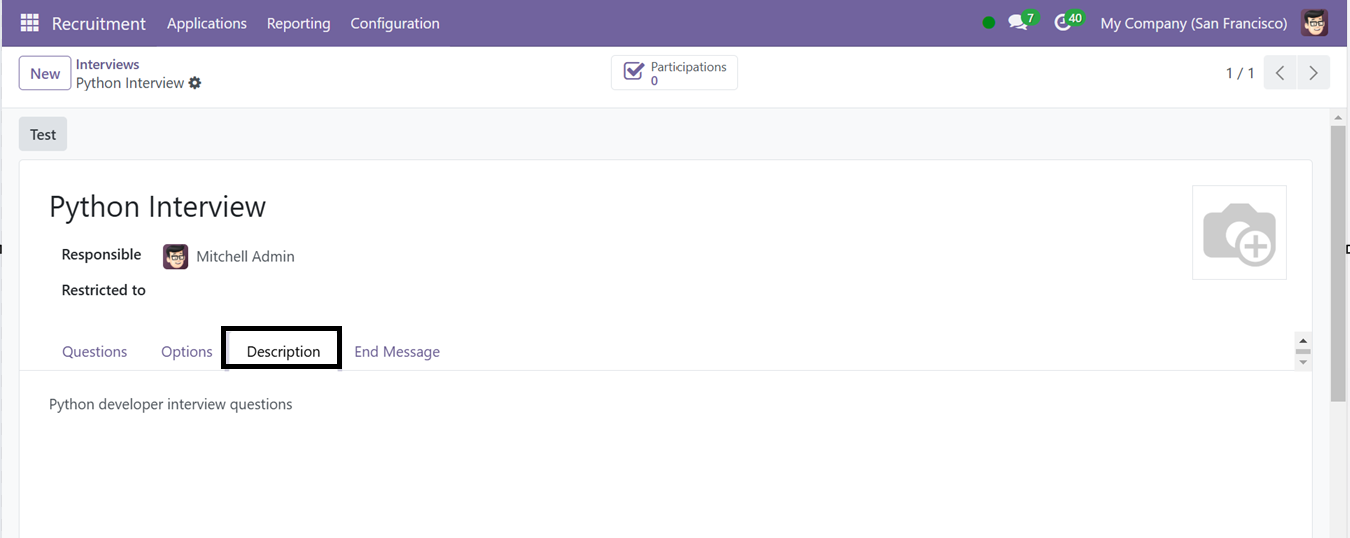Go back via Interviews breadcrumb link
Screen dimensions: 1350x538
coord(108,64)
